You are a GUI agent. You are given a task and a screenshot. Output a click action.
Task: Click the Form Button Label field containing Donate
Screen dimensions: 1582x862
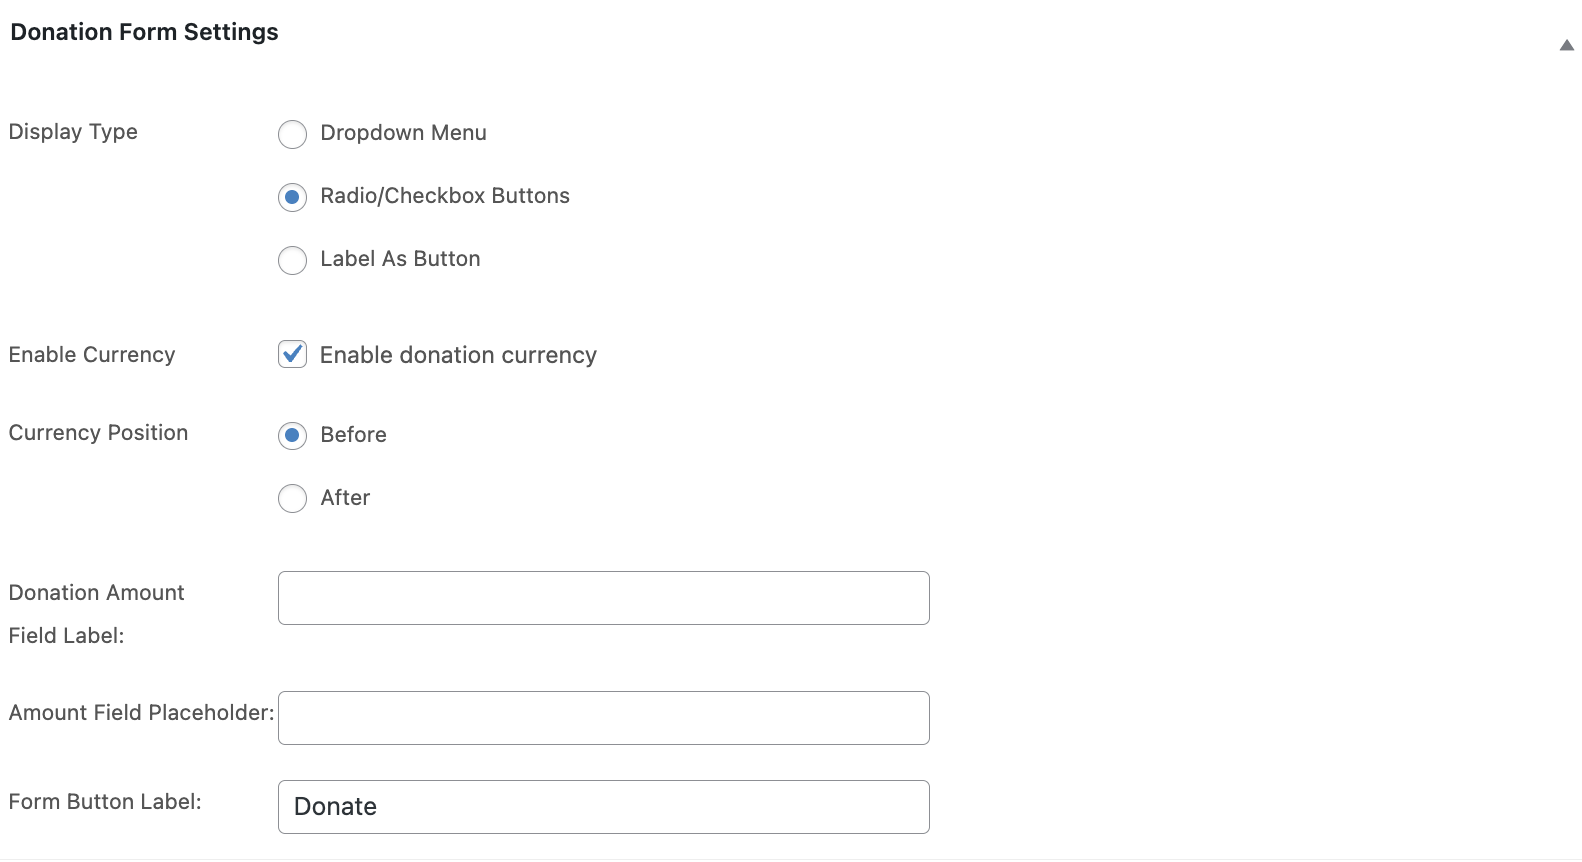pos(603,807)
